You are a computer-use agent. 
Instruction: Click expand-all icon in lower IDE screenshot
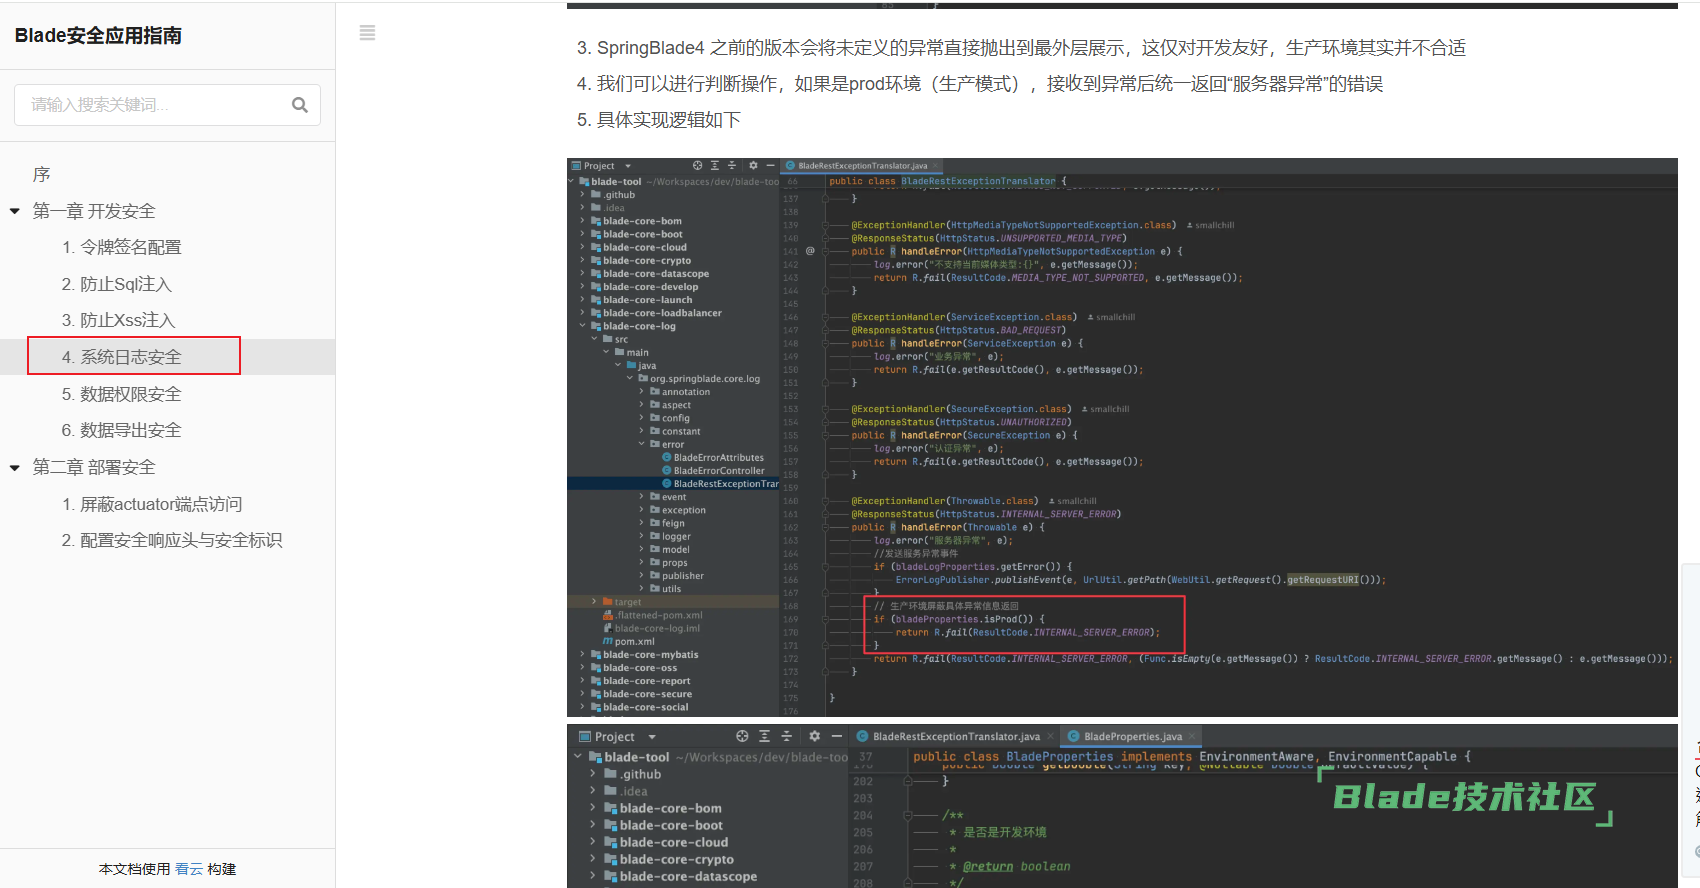764,736
